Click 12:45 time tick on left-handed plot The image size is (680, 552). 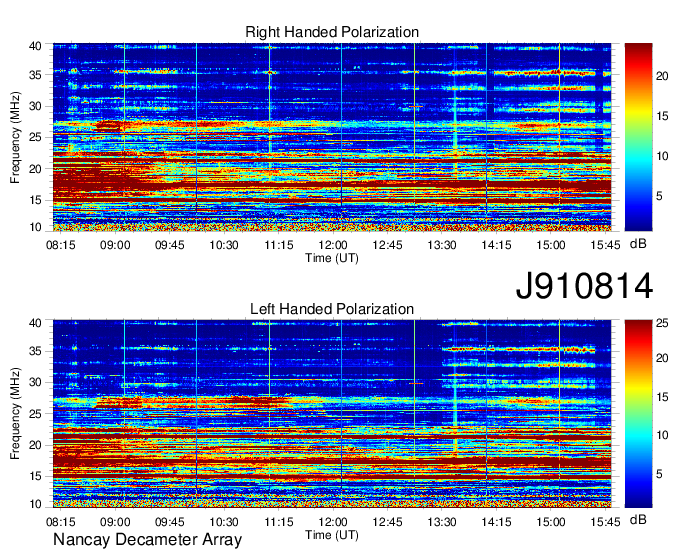[387, 522]
